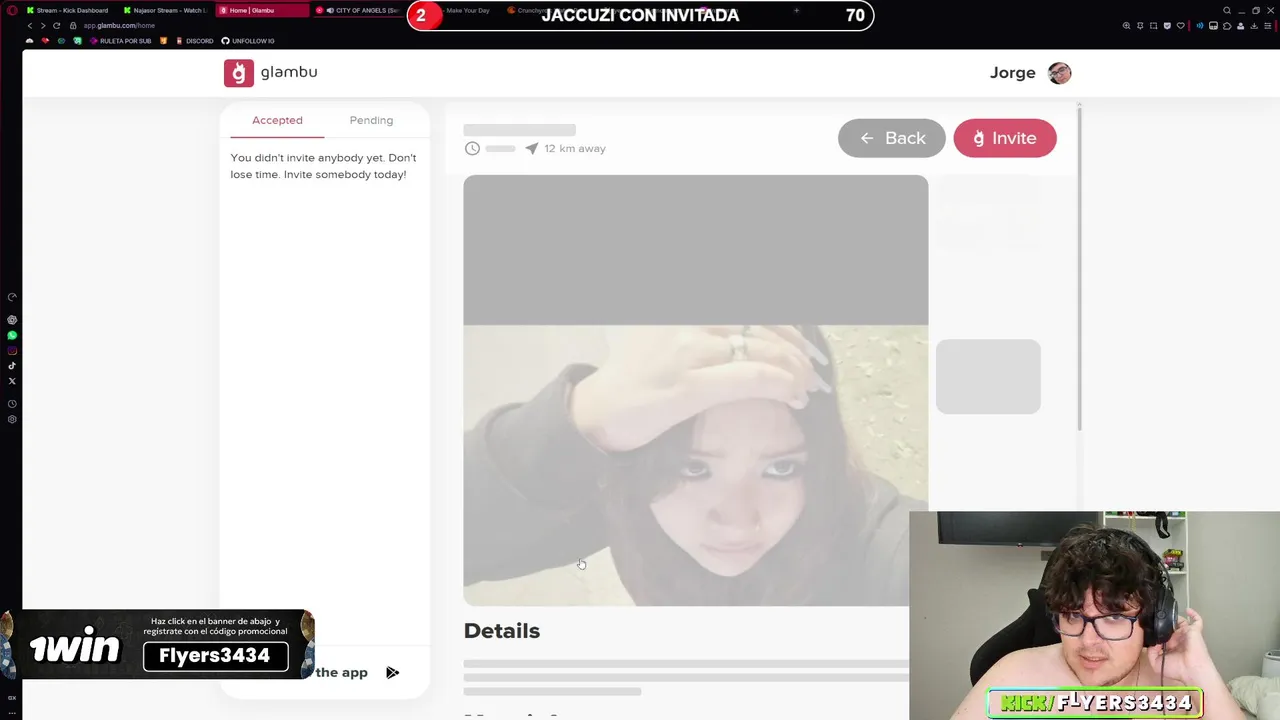Click the Back button
The image size is (1280, 720).
point(891,138)
